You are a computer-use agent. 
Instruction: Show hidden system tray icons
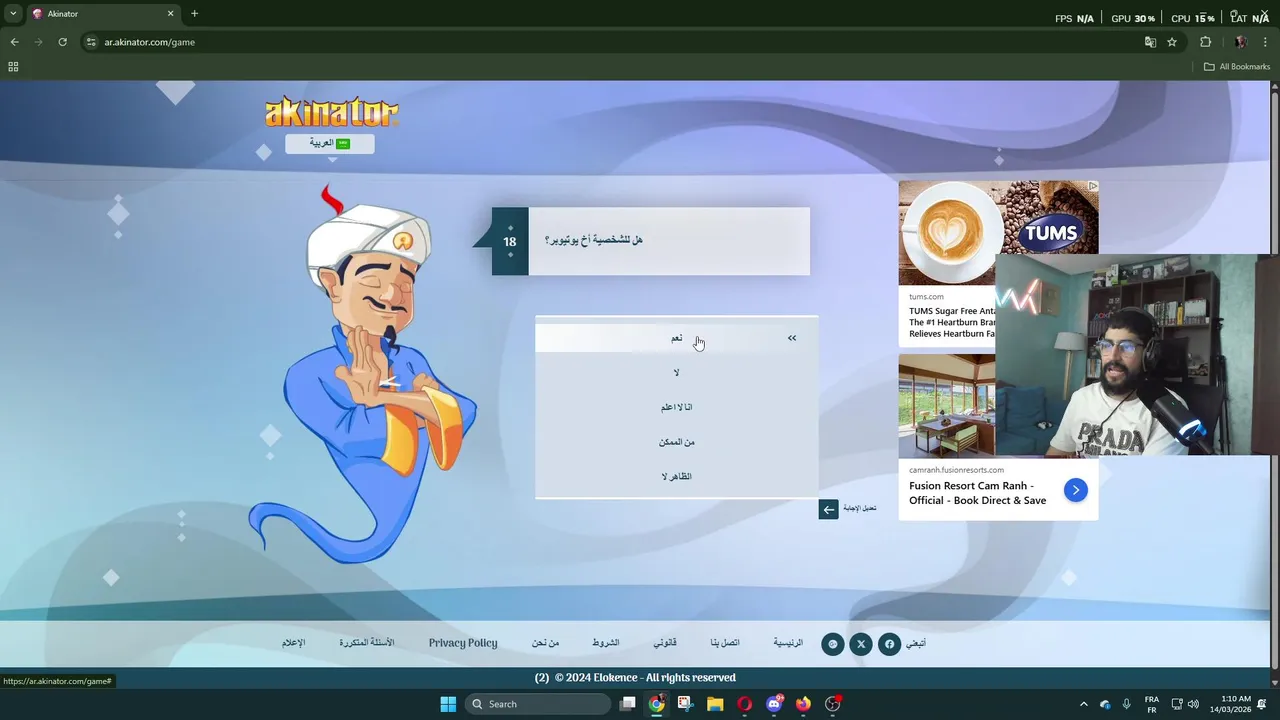click(1084, 704)
